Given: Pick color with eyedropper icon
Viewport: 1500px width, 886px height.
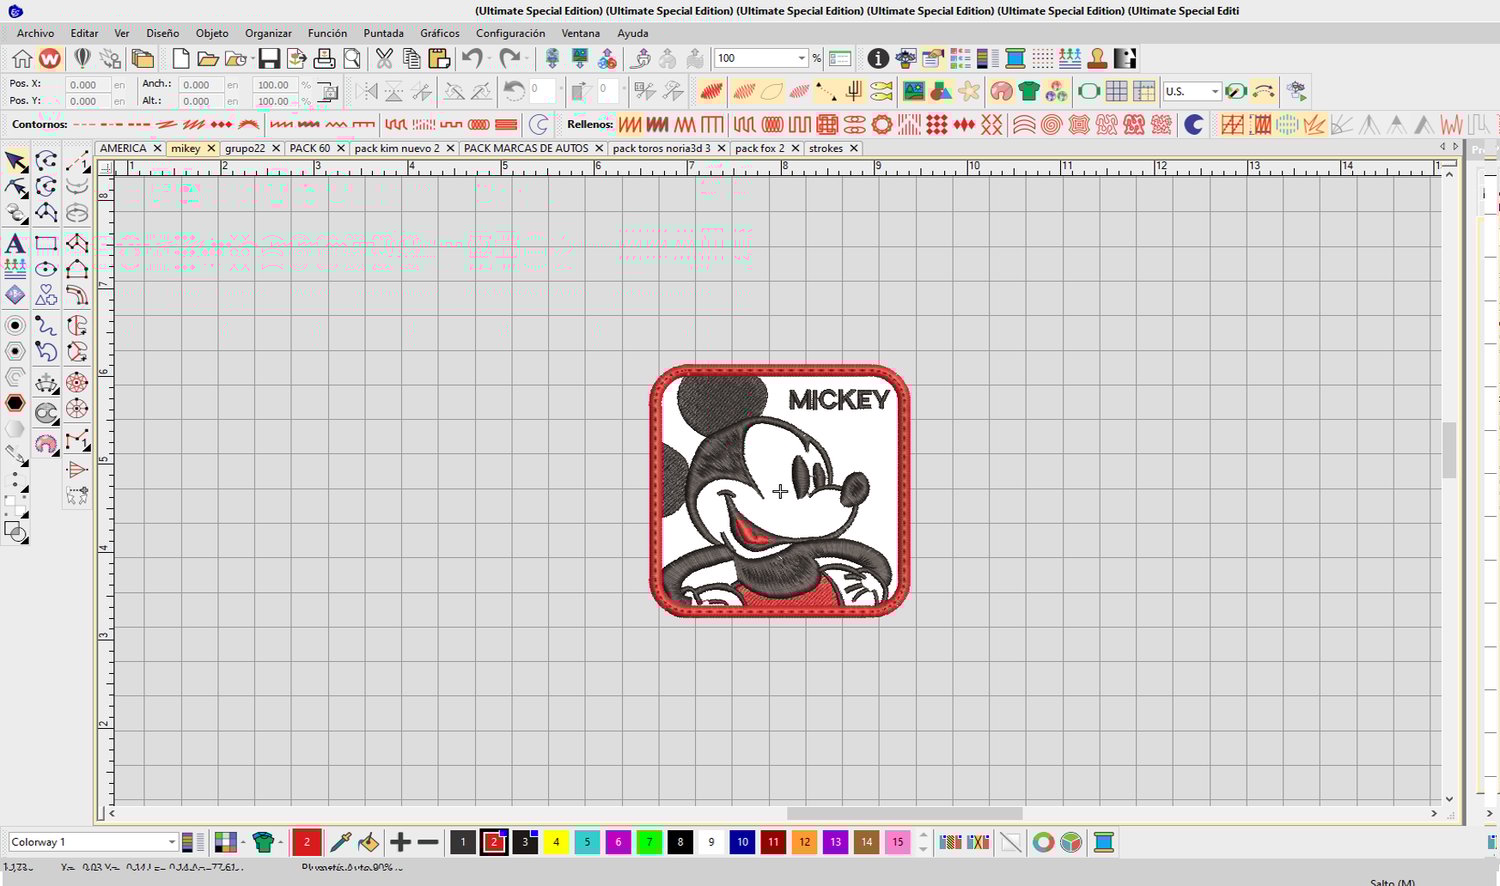Looking at the screenshot, I should click(340, 842).
